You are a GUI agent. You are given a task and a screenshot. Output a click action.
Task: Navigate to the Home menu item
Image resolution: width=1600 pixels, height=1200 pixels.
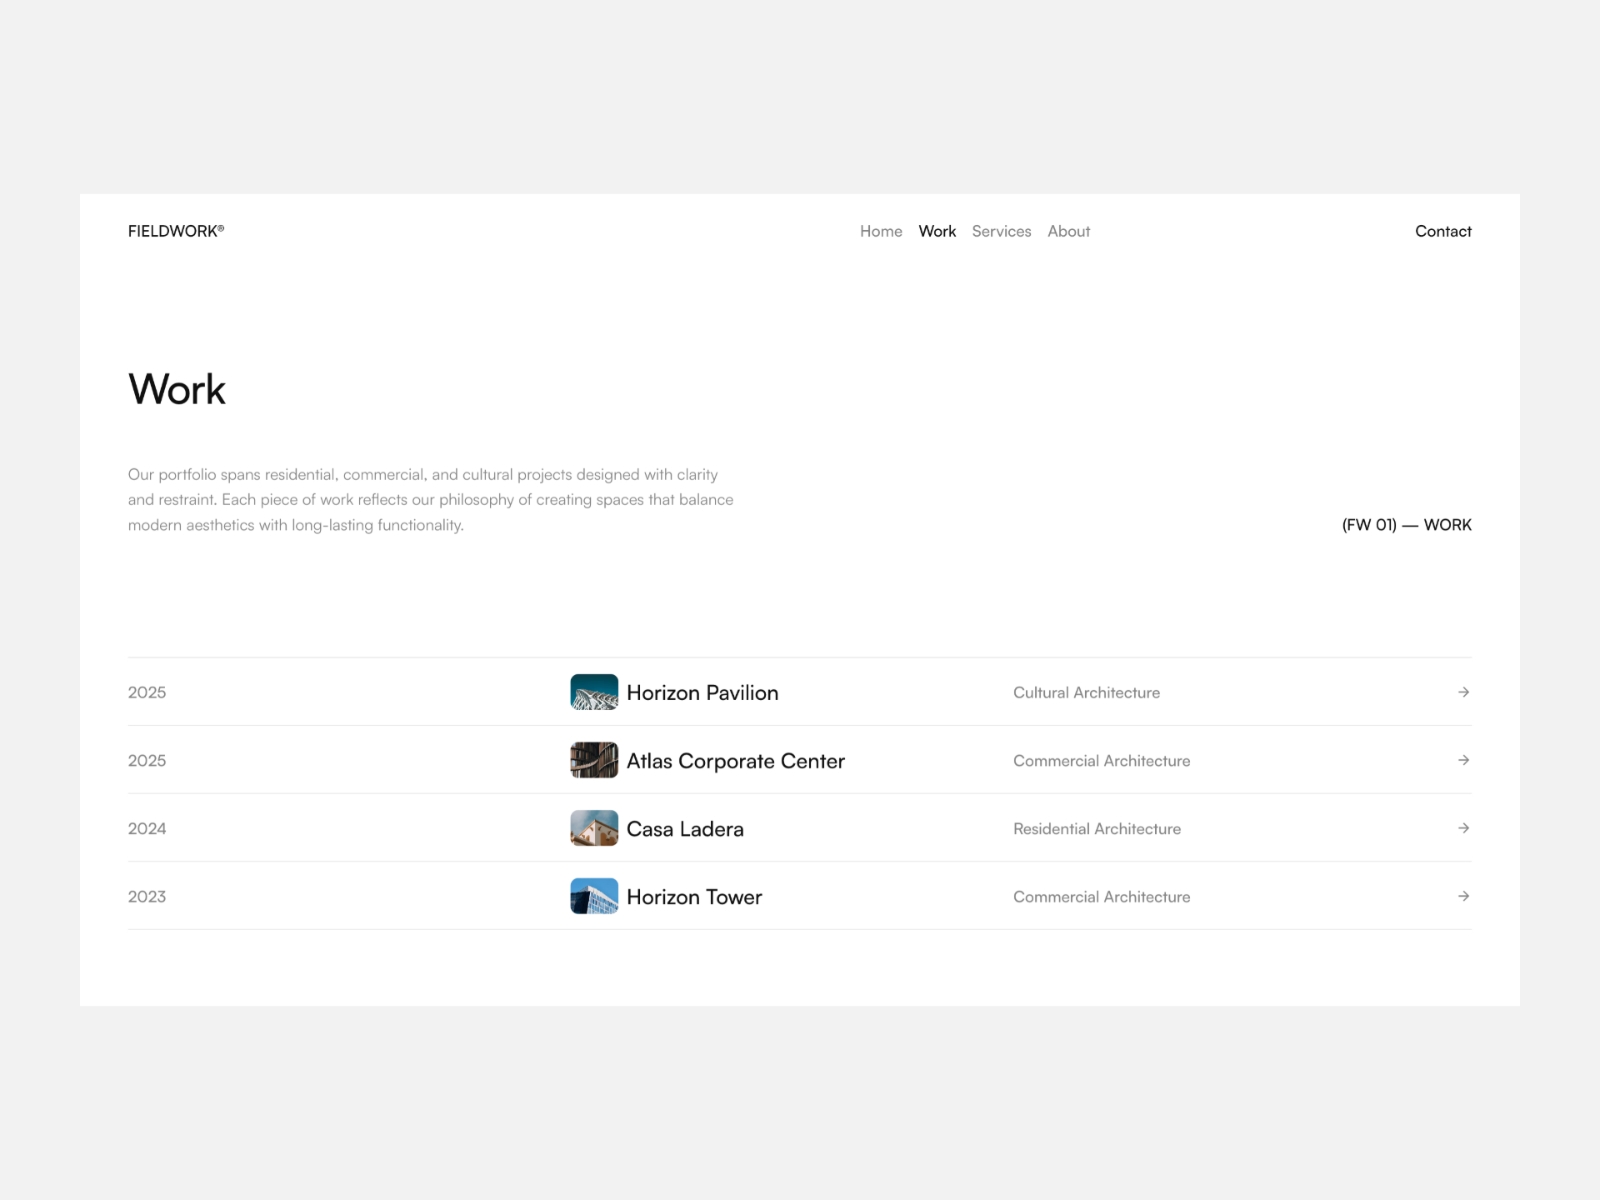[x=881, y=231]
